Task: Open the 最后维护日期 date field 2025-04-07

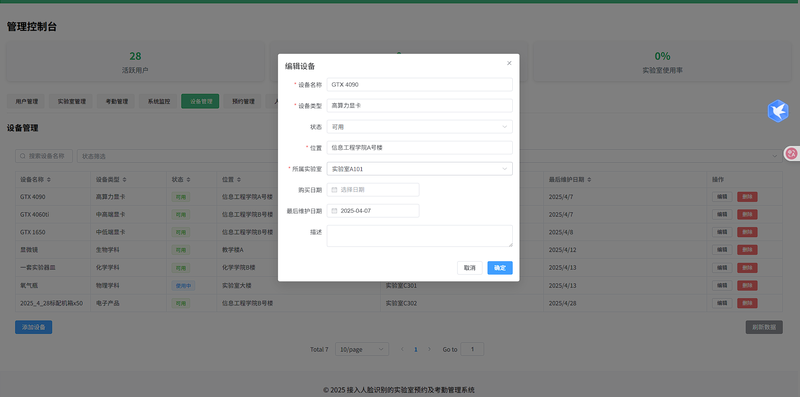Action: coord(373,211)
